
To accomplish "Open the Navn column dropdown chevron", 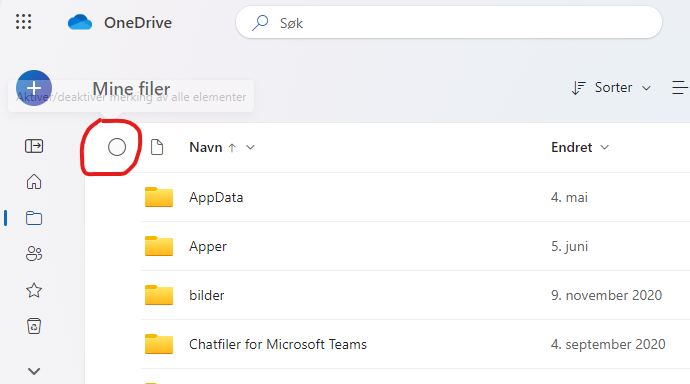I will [250, 147].
